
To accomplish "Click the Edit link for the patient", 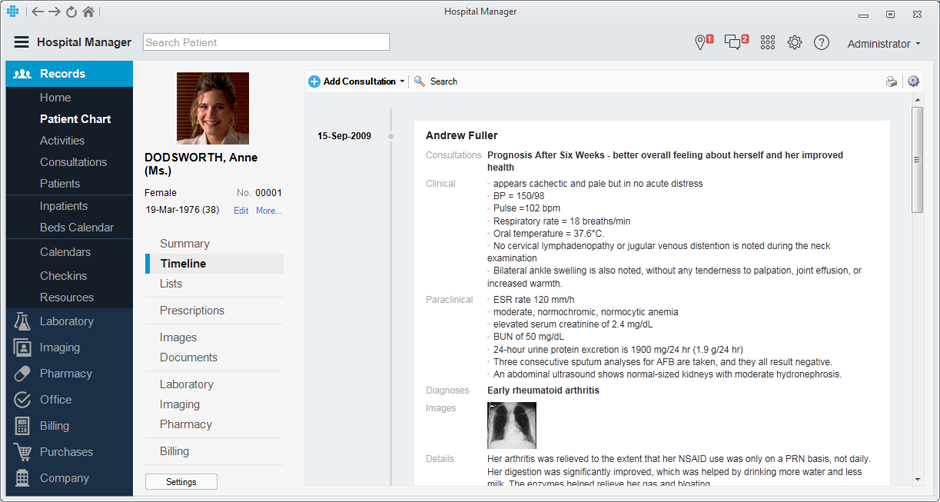I will [241, 211].
